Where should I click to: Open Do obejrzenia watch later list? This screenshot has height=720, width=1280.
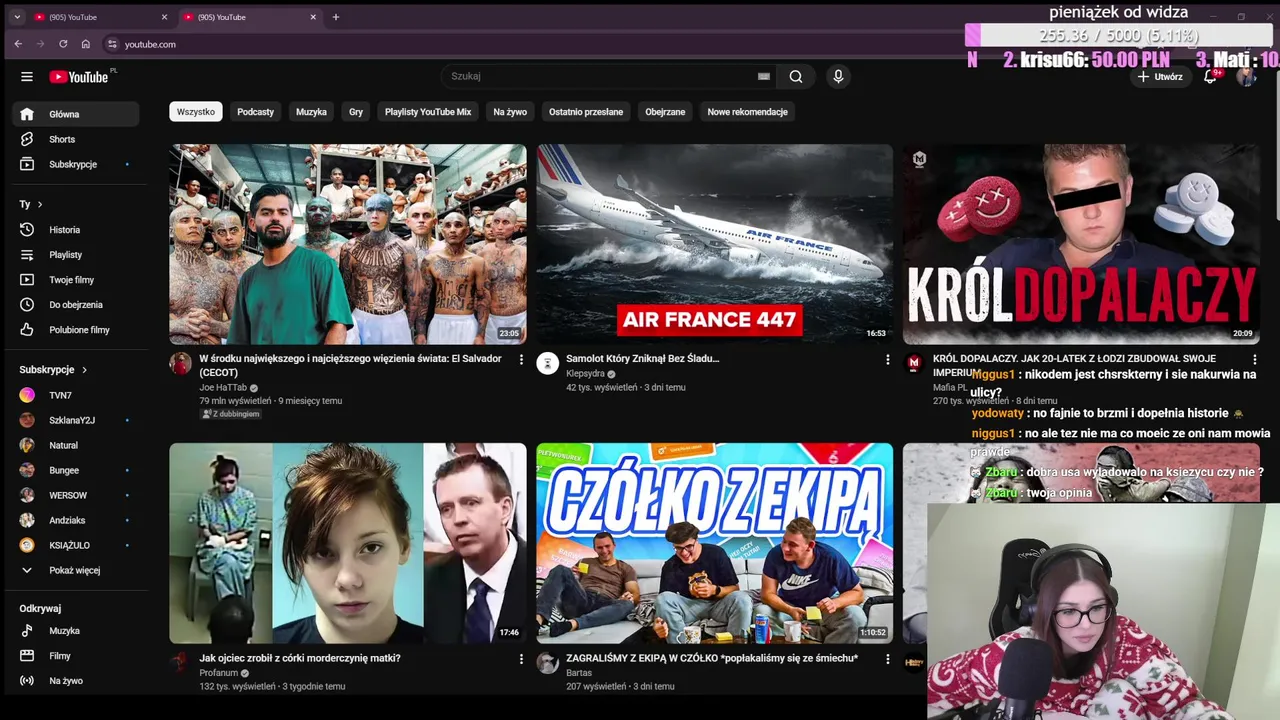(76, 305)
